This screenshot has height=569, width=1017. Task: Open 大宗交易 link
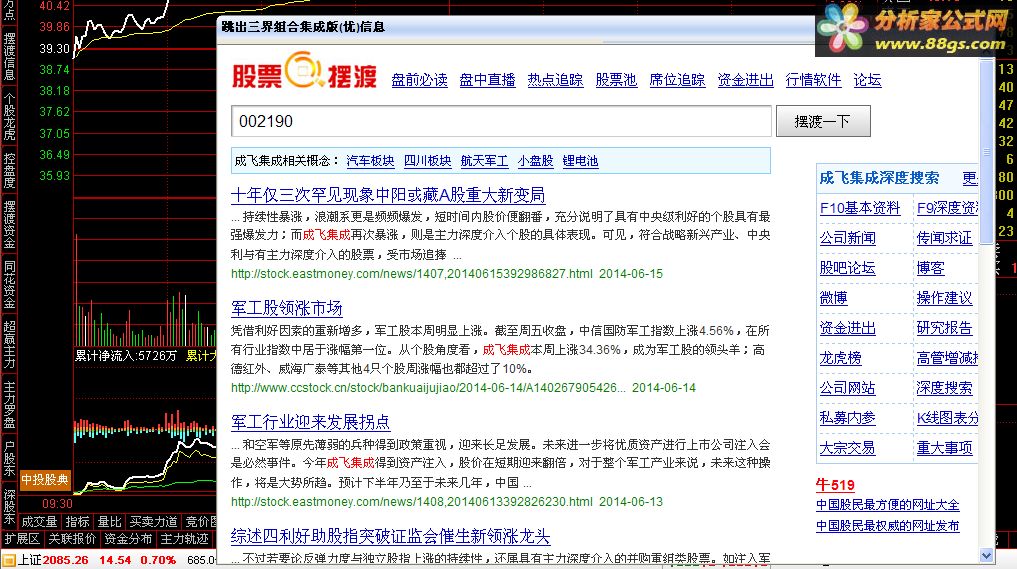coord(848,448)
